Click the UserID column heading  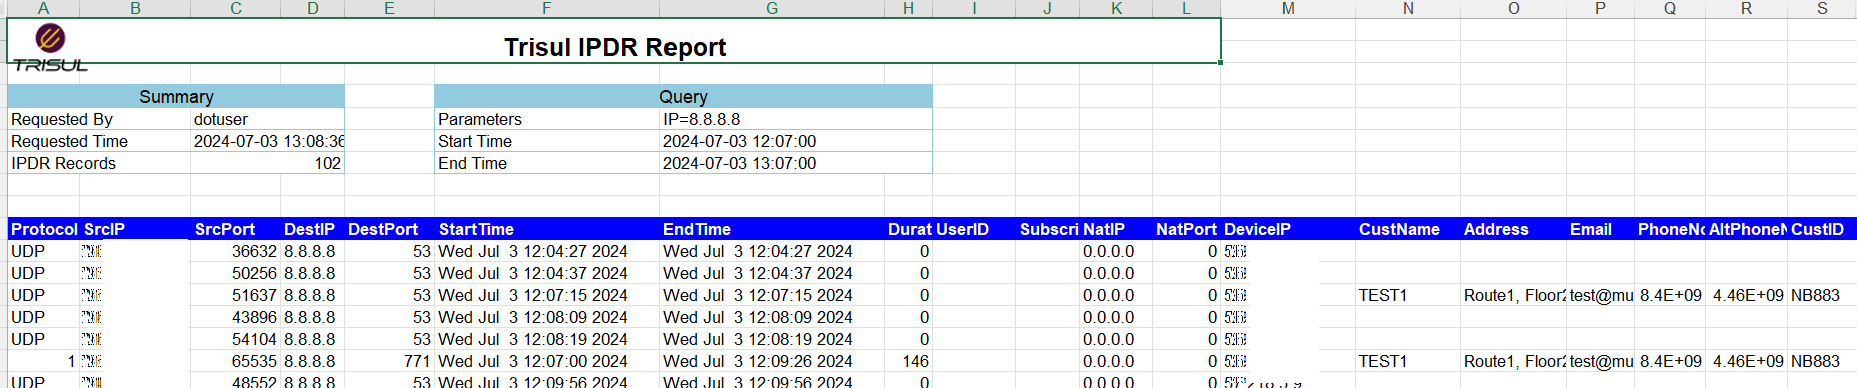[974, 229]
